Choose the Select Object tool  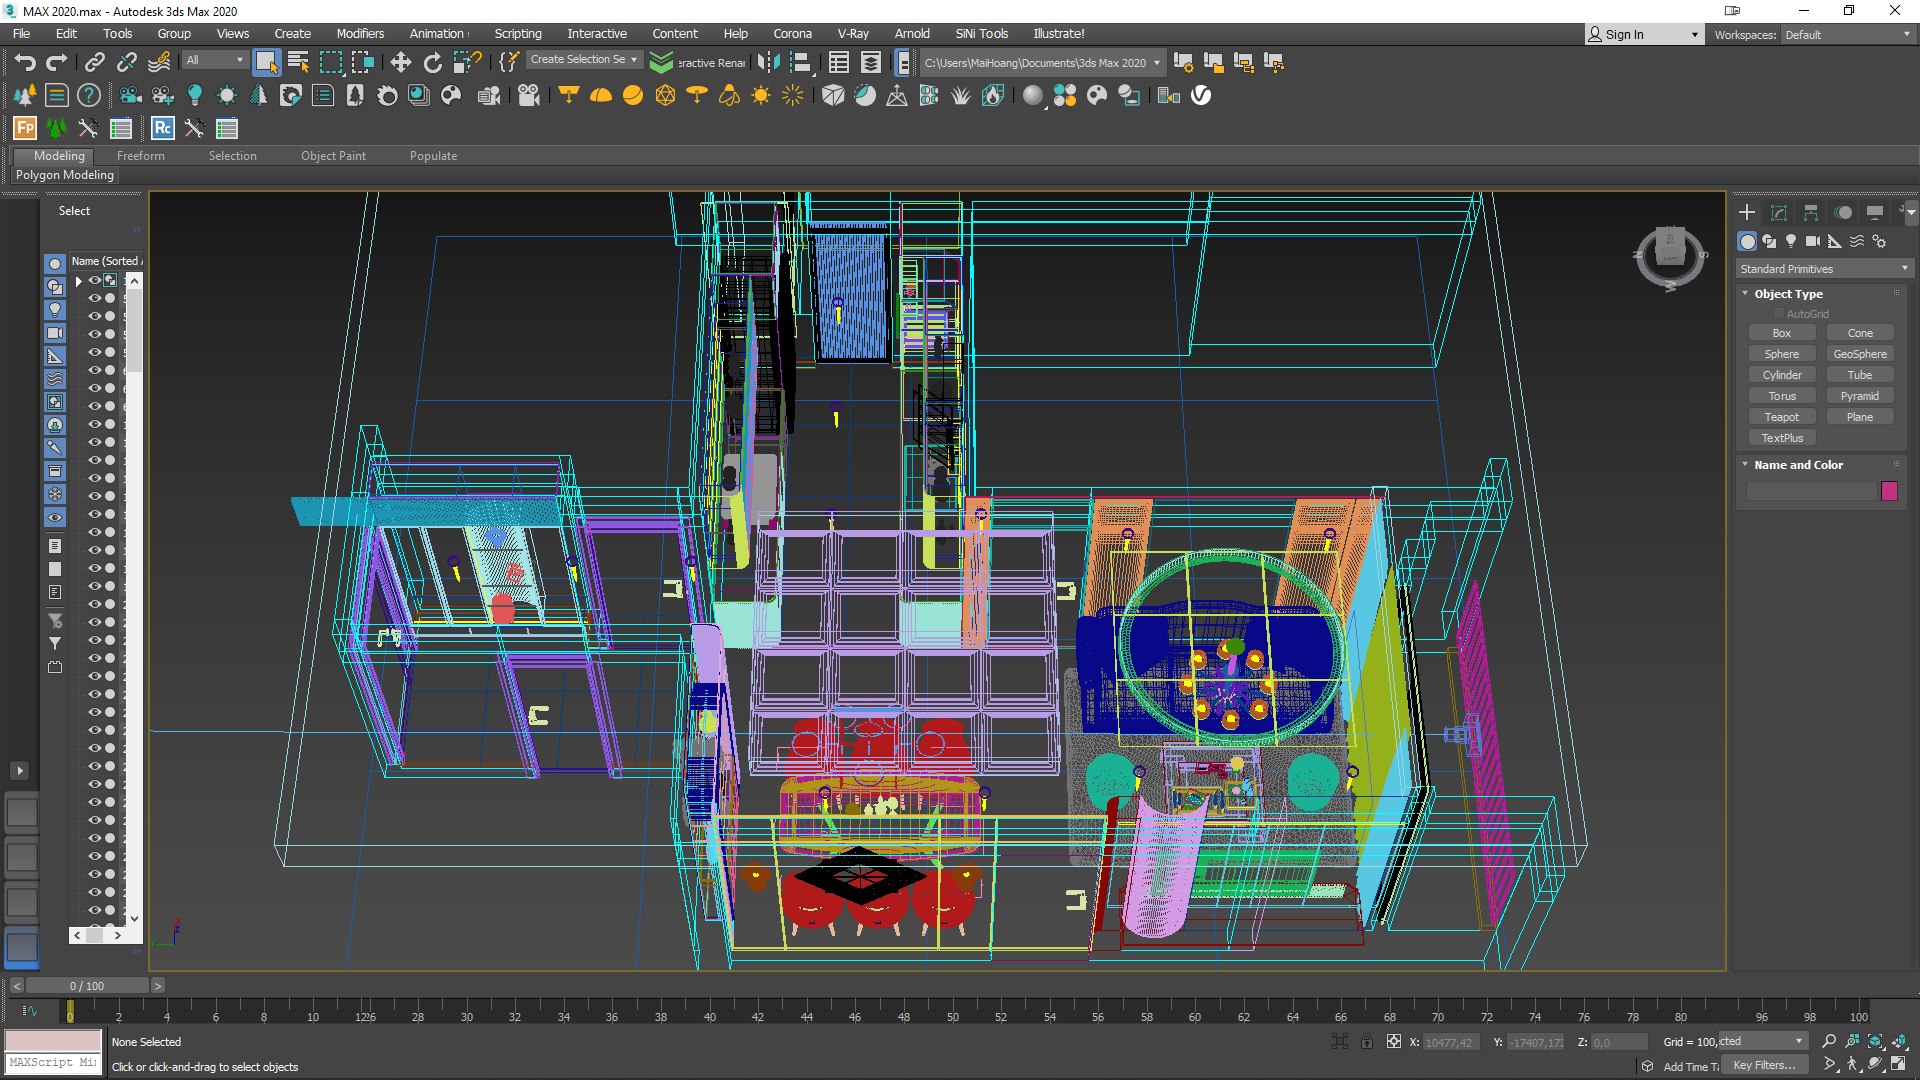[x=266, y=62]
